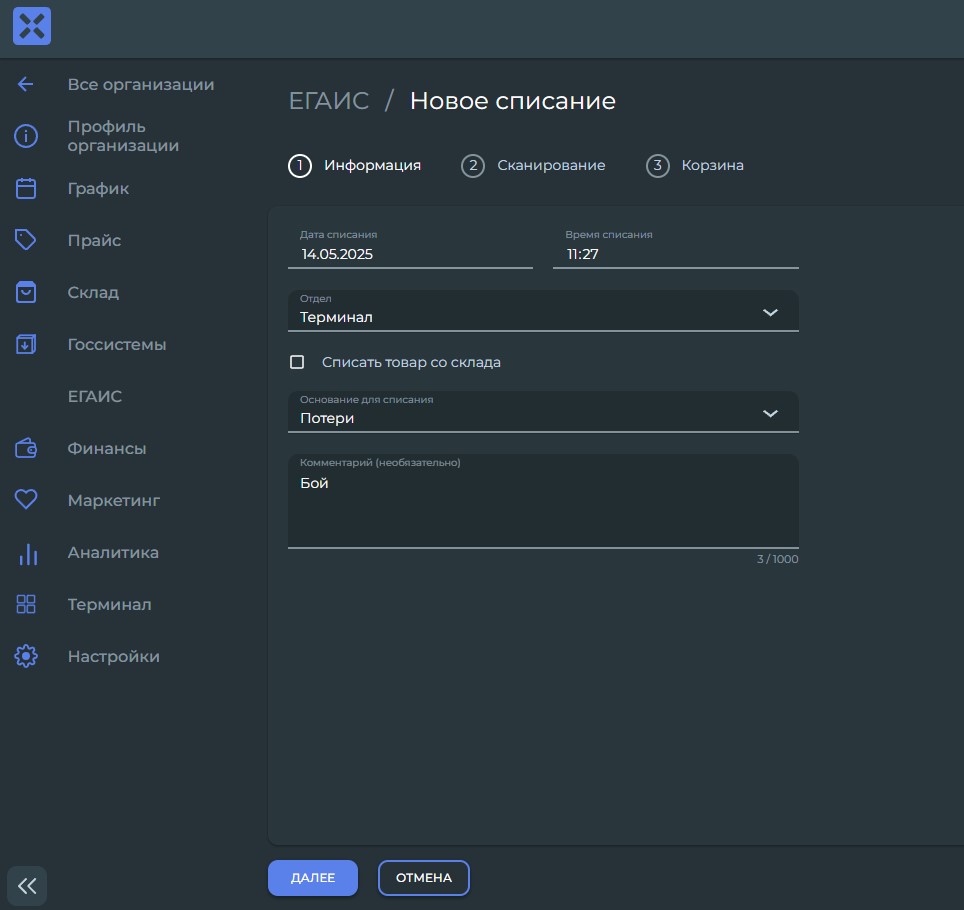Open the Прайс sidebar item

point(94,240)
